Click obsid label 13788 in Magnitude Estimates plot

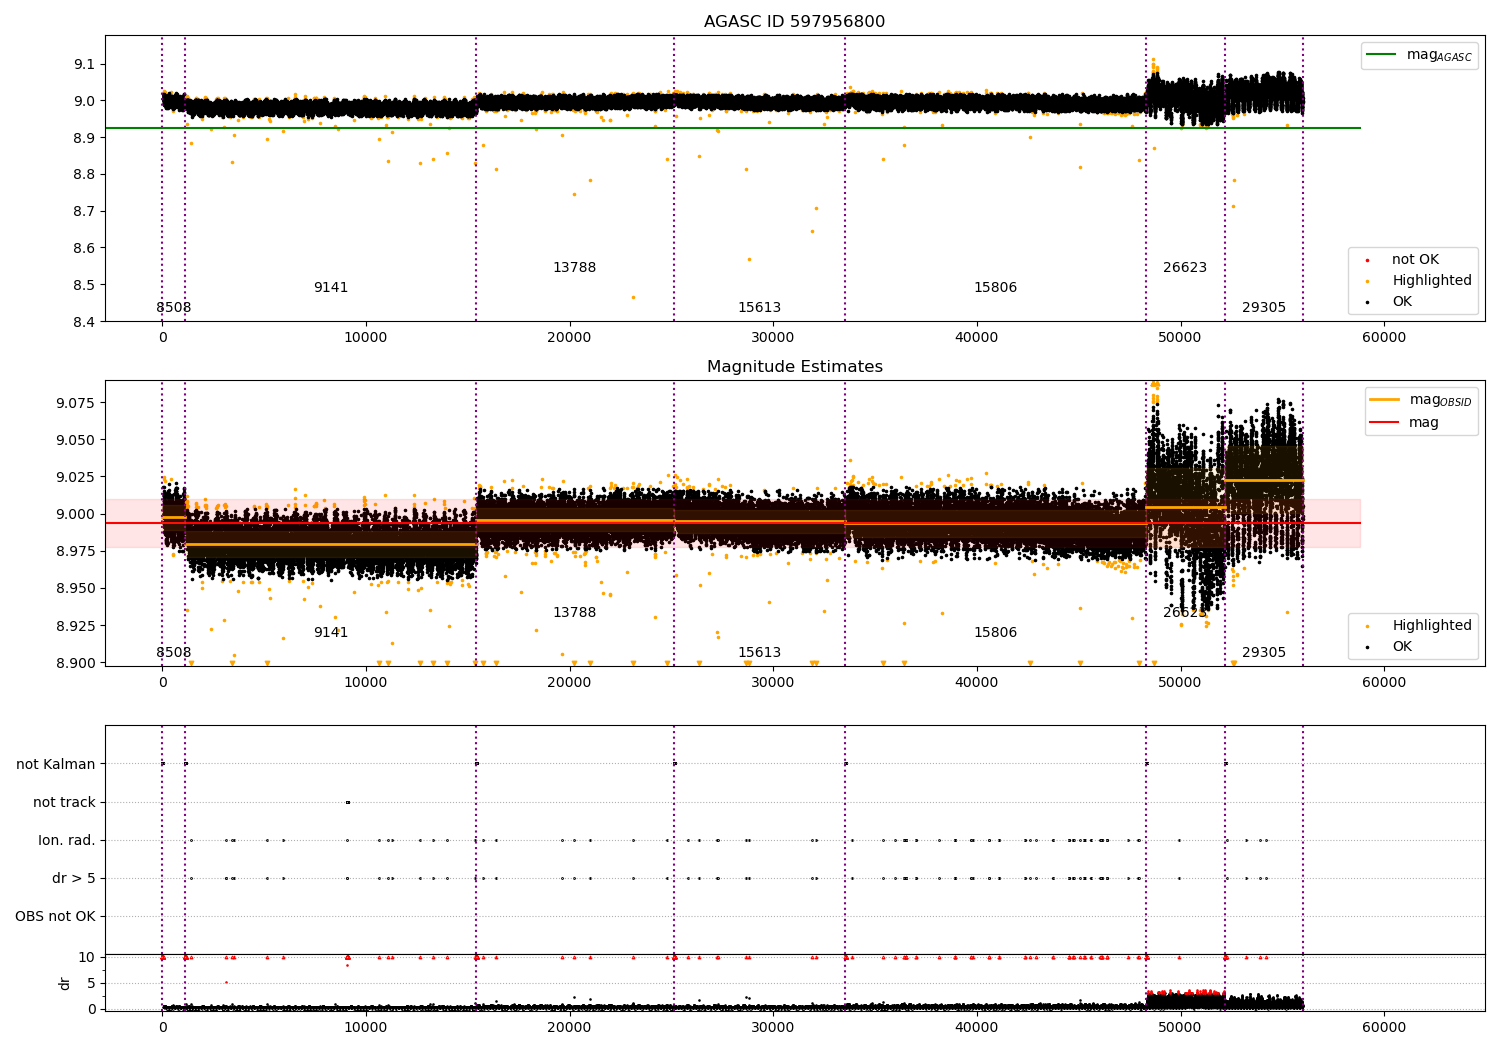pos(574,613)
